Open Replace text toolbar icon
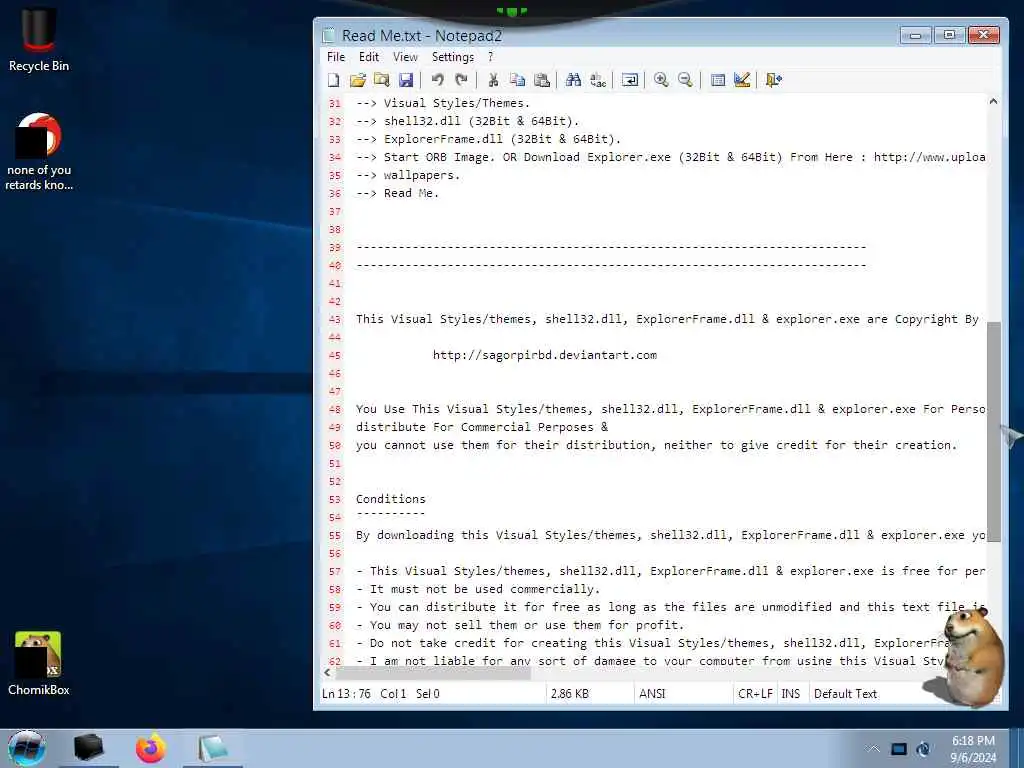This screenshot has height=768, width=1024. (598, 80)
